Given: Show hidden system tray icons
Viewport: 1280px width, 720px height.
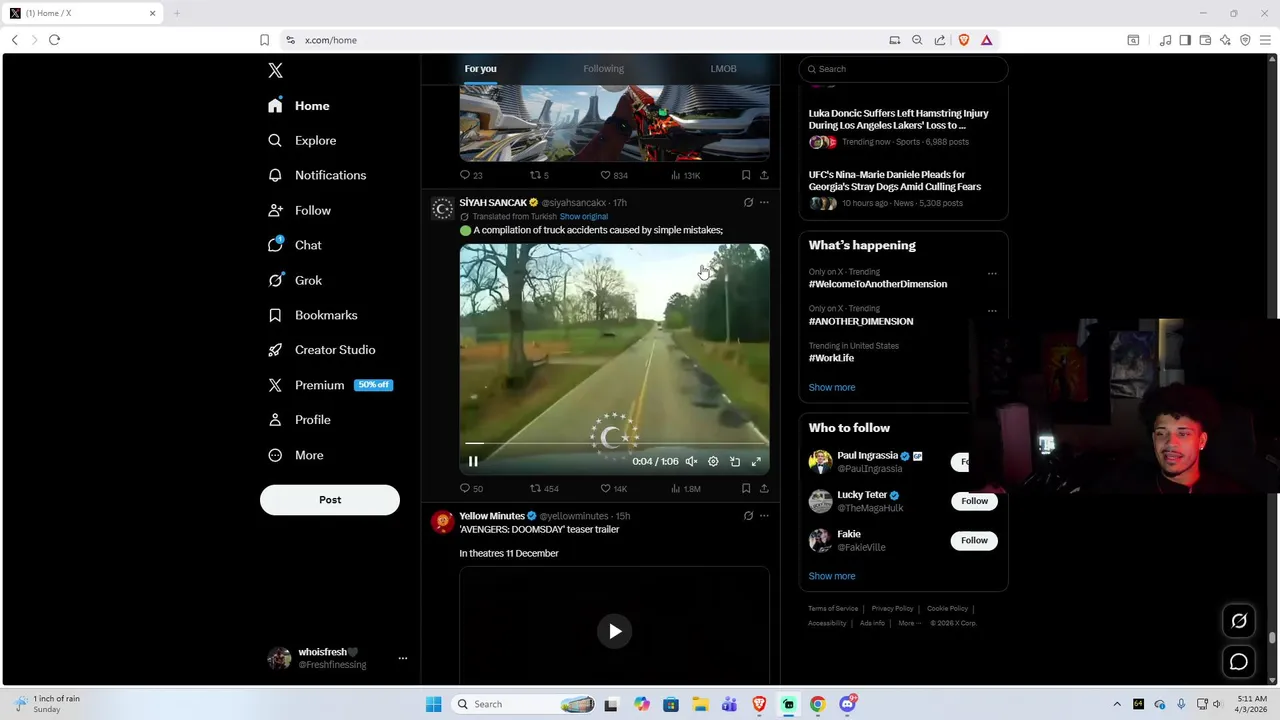Looking at the screenshot, I should [1117, 704].
